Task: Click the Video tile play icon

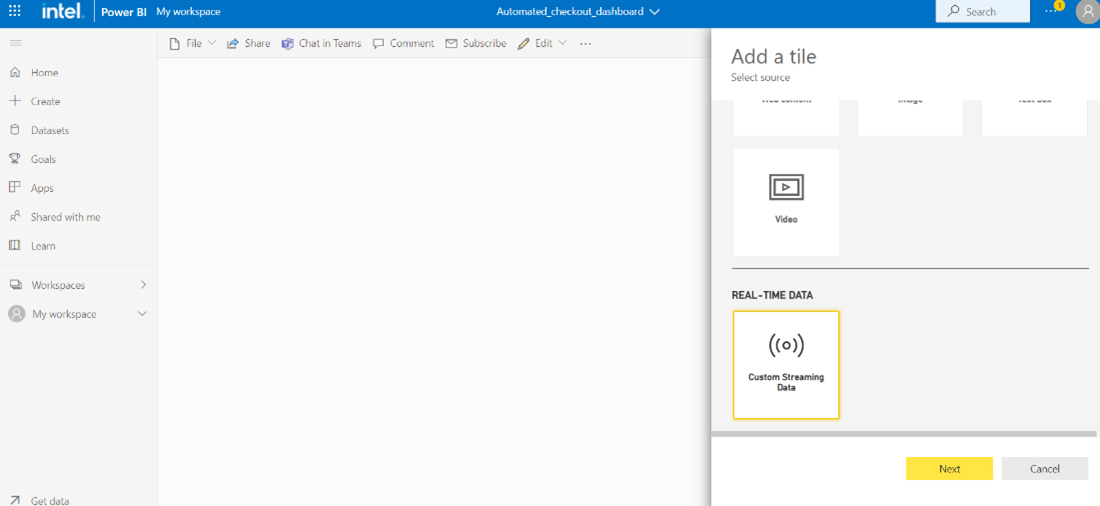Action: point(786,187)
